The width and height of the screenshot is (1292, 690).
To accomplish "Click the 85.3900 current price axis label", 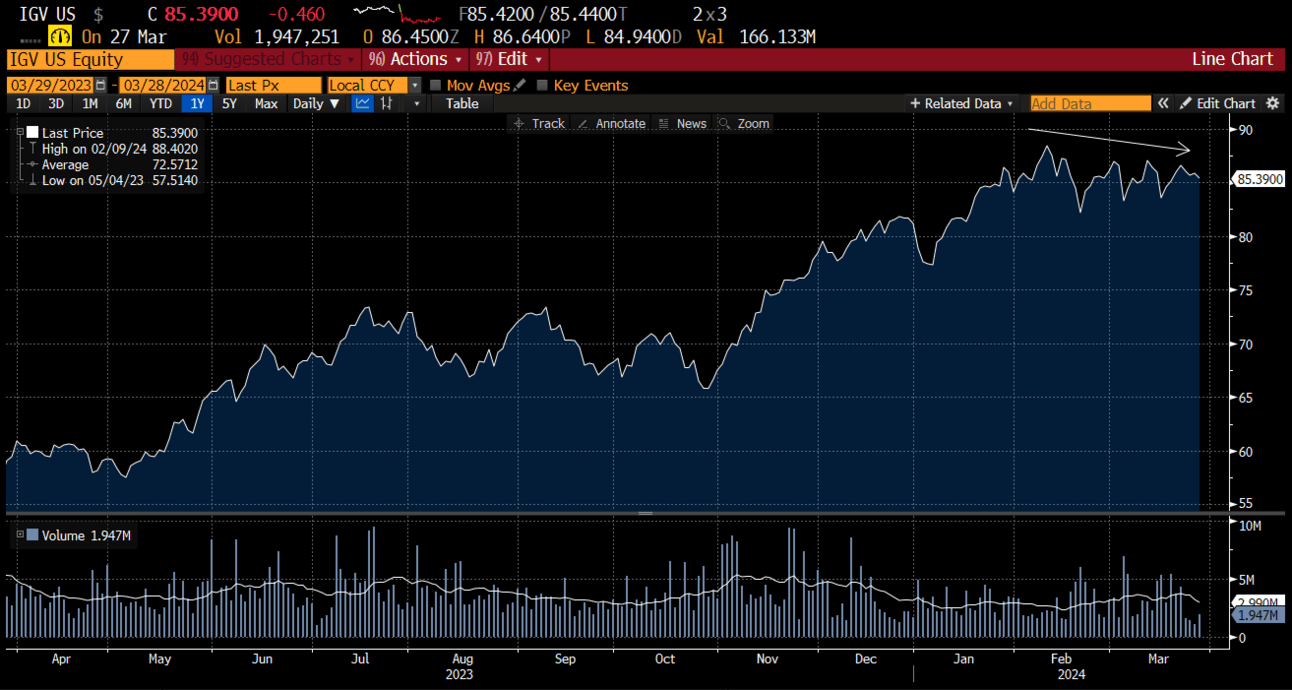I will [1258, 180].
